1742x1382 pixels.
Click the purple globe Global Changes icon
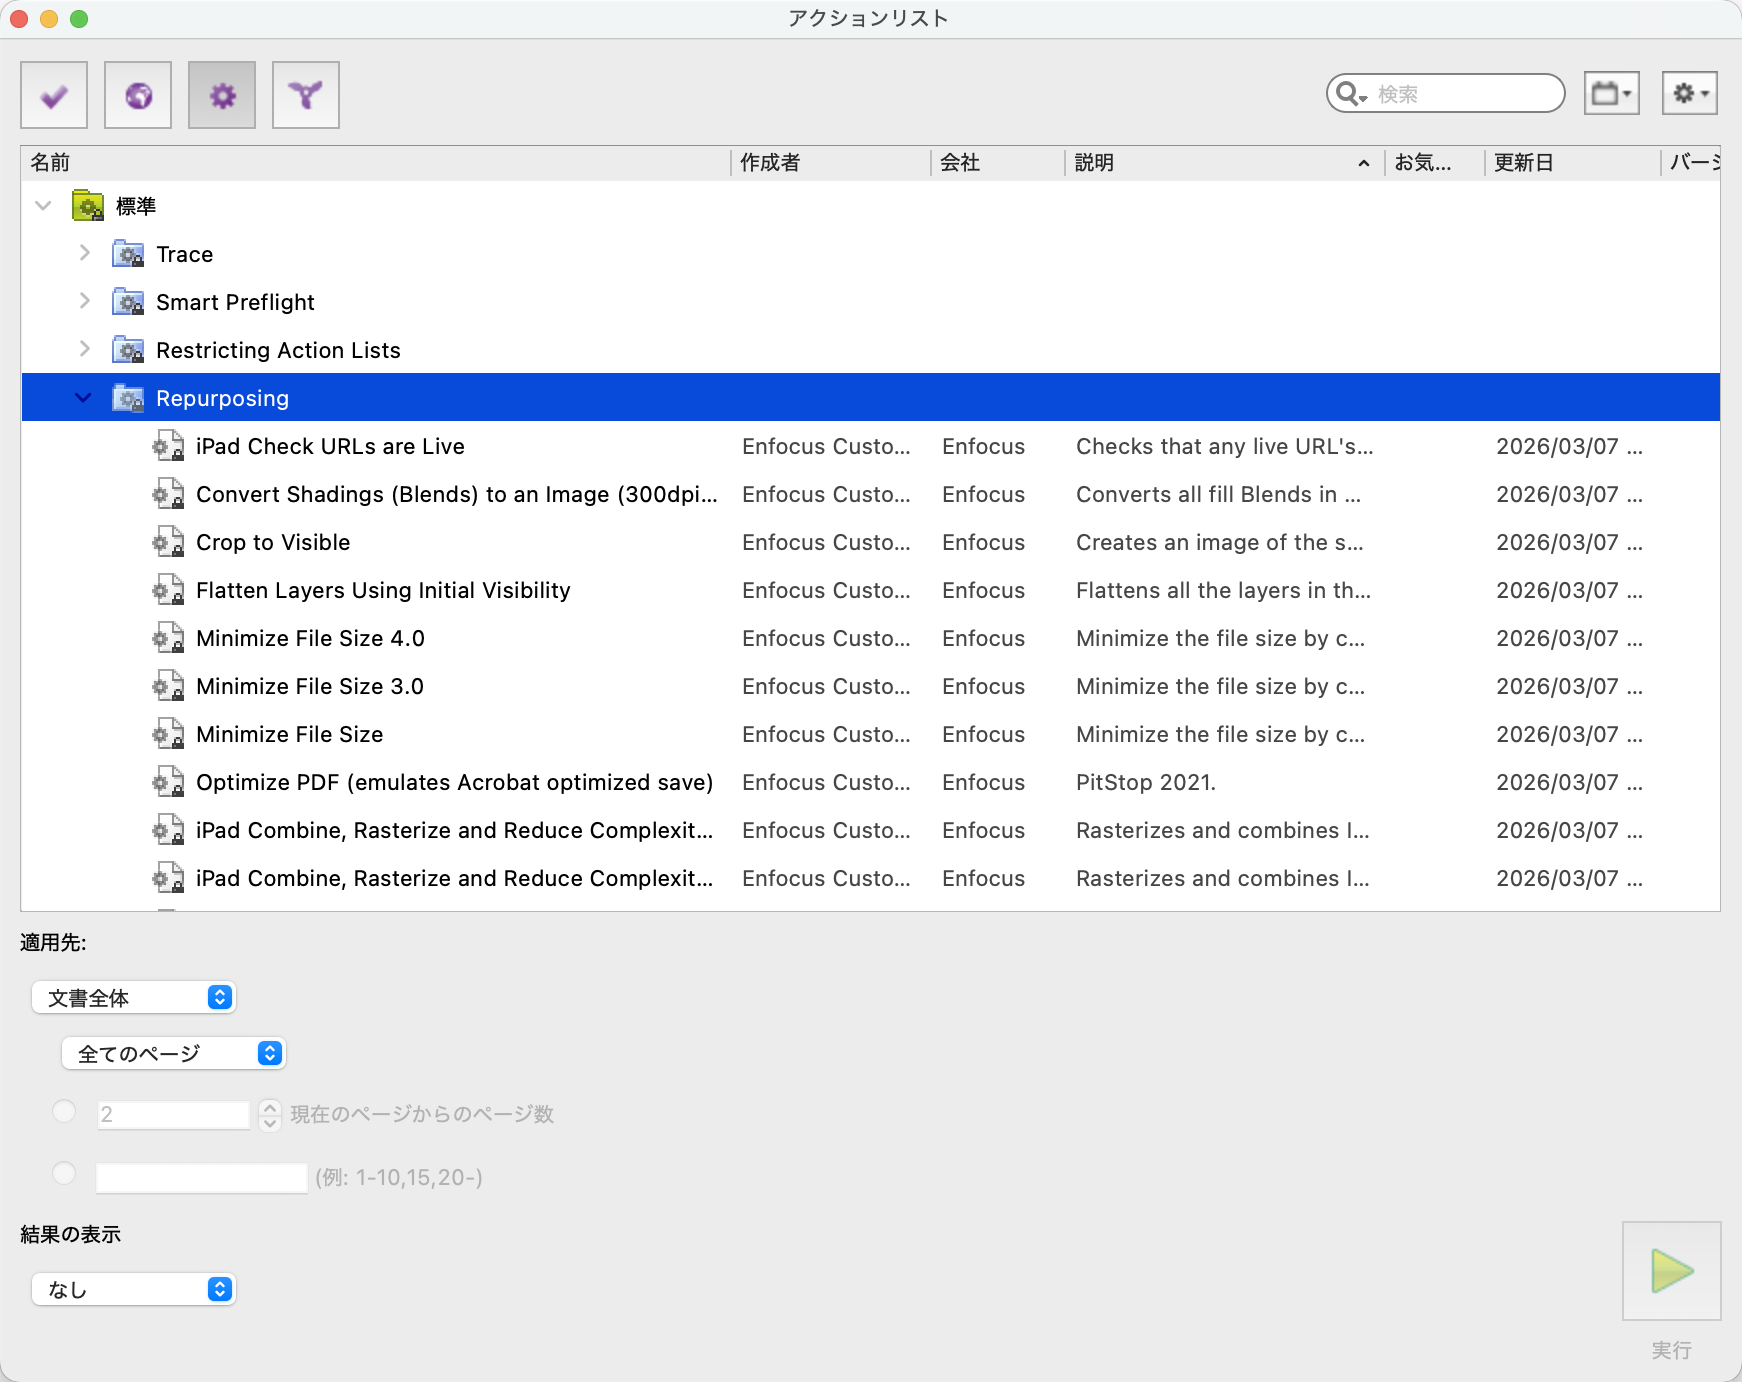138,96
